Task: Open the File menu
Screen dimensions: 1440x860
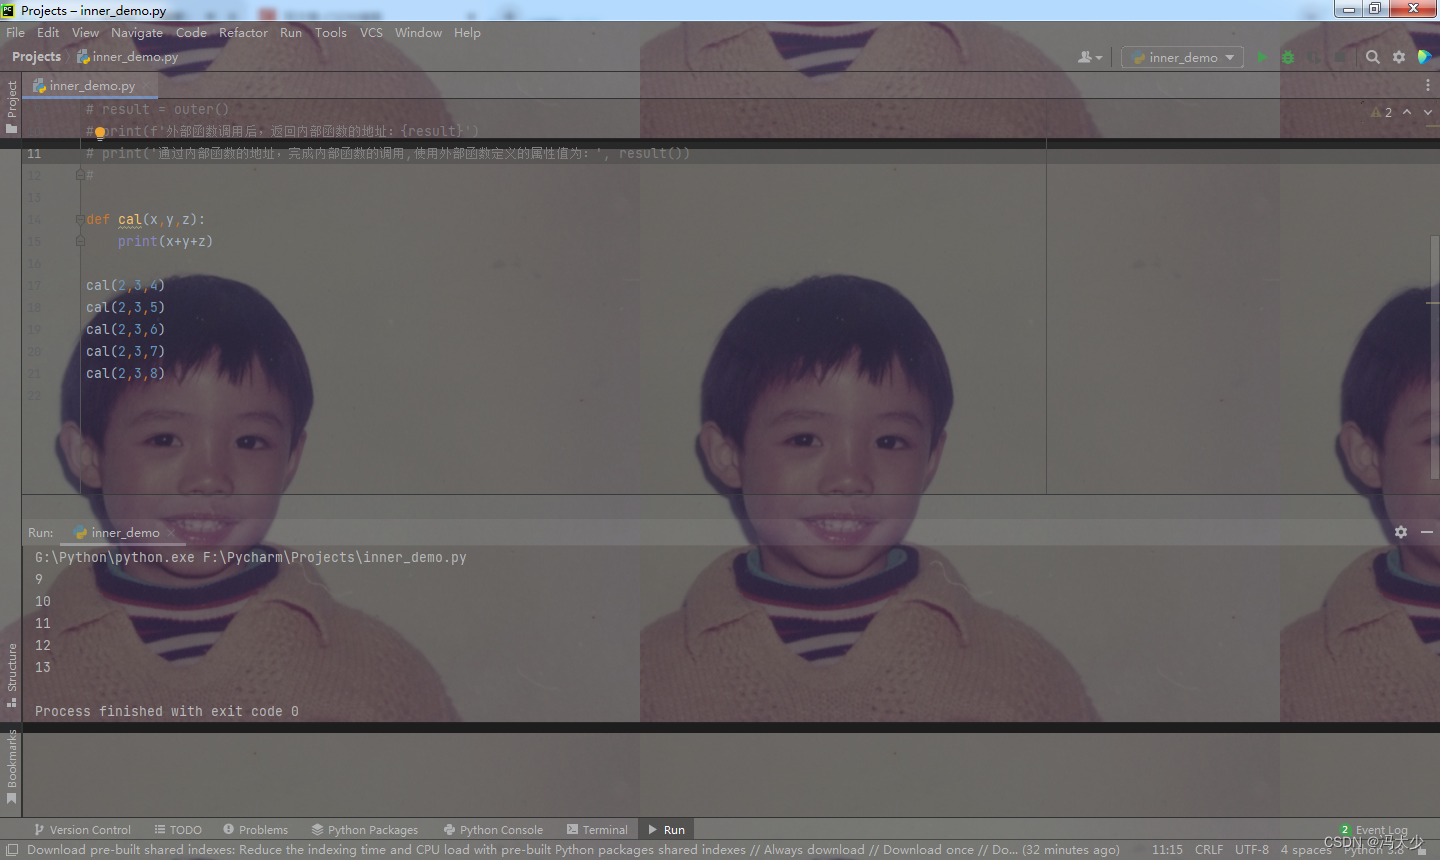Action: pos(15,32)
